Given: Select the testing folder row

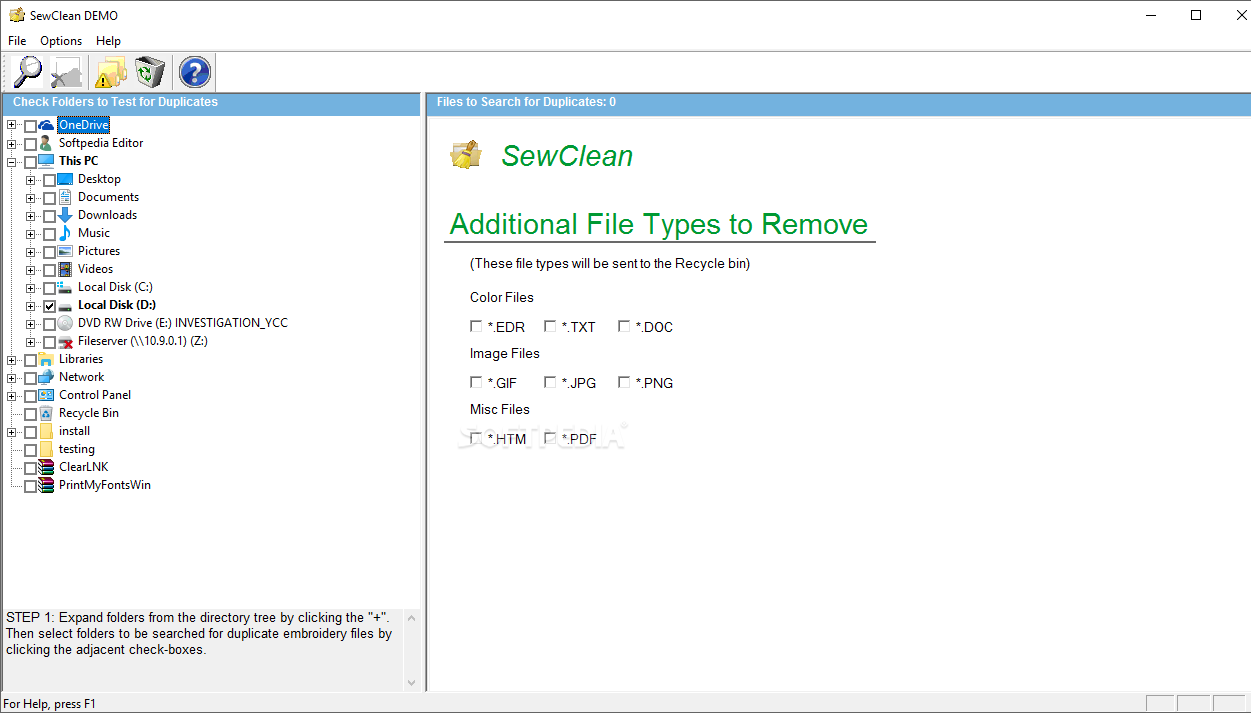Looking at the screenshot, I should click(77, 449).
